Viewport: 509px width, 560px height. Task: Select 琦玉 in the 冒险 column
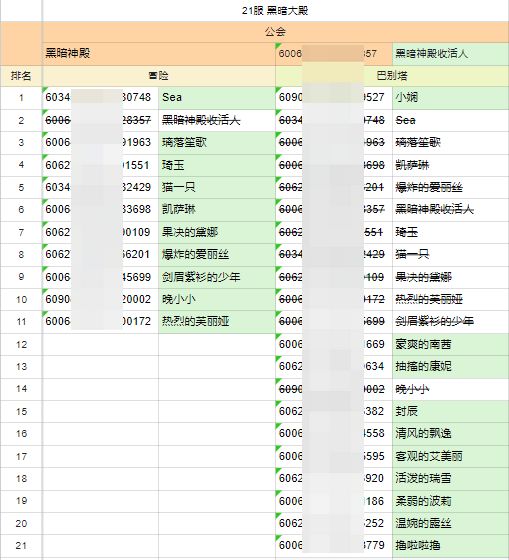tap(217, 165)
